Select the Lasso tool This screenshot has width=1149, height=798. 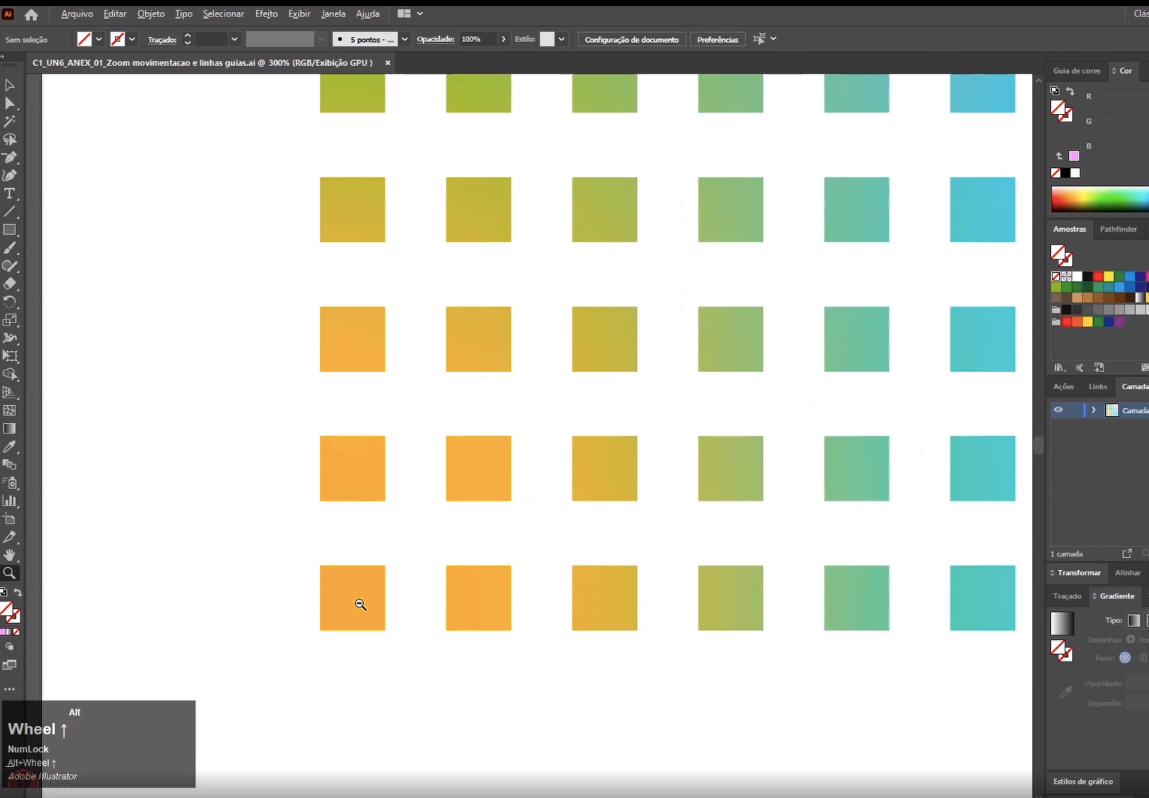click(x=10, y=139)
